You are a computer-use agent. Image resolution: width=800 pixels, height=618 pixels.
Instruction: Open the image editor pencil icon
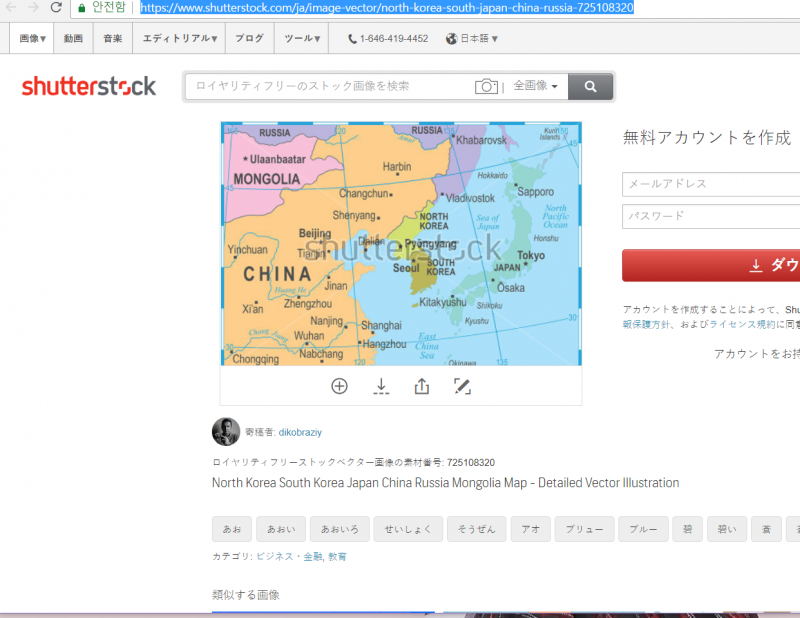[x=462, y=386]
